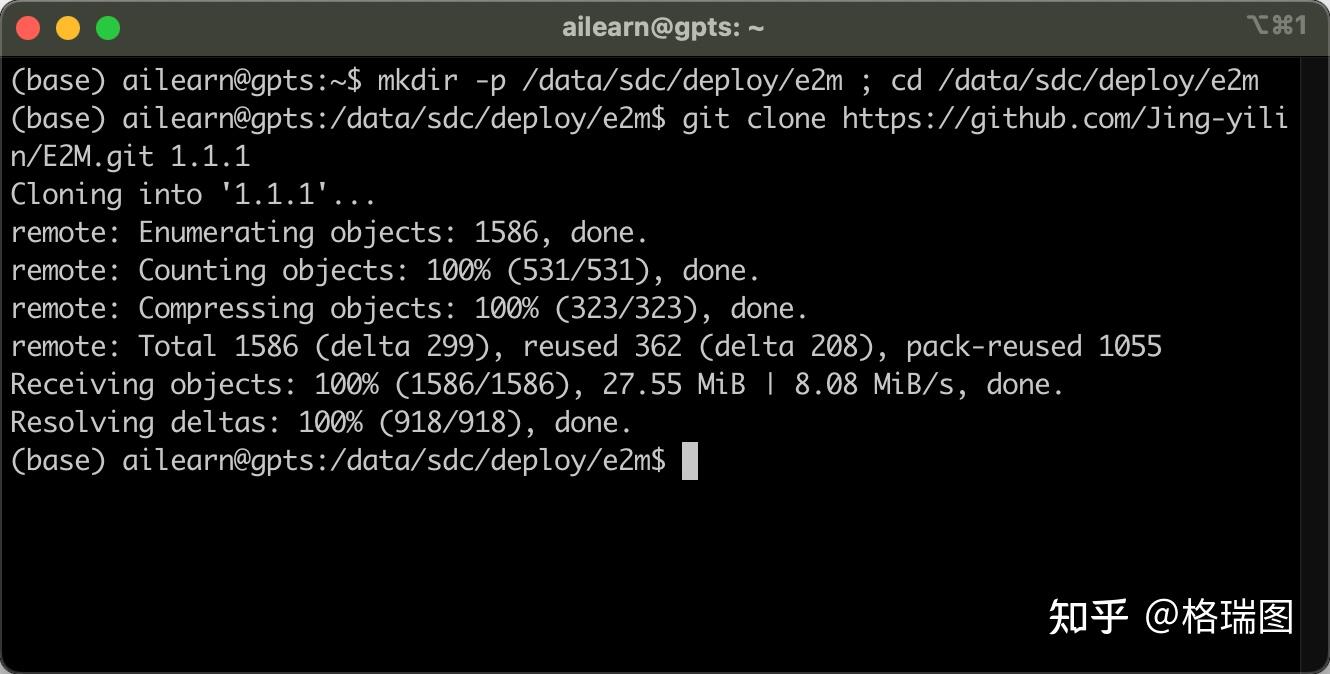Select the Enumerating objects: 1586 line
The image size is (1330, 674).
329,233
